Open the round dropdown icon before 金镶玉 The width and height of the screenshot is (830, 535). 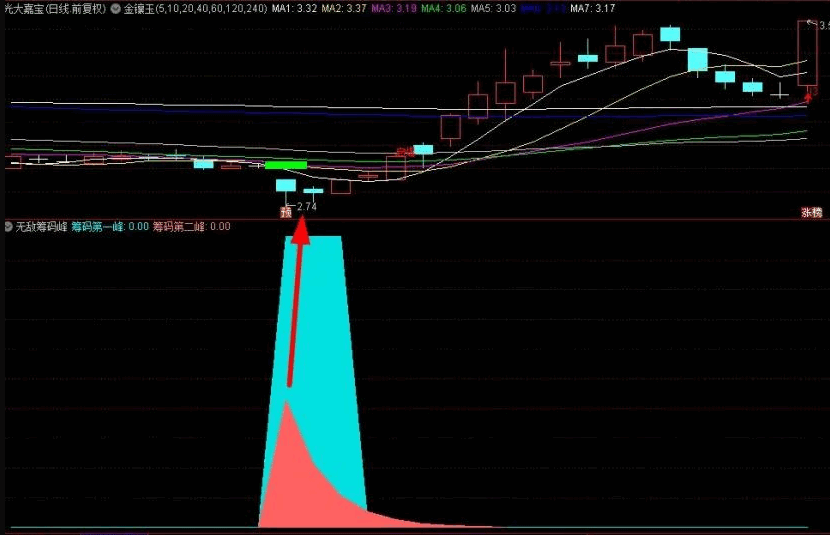click(115, 8)
